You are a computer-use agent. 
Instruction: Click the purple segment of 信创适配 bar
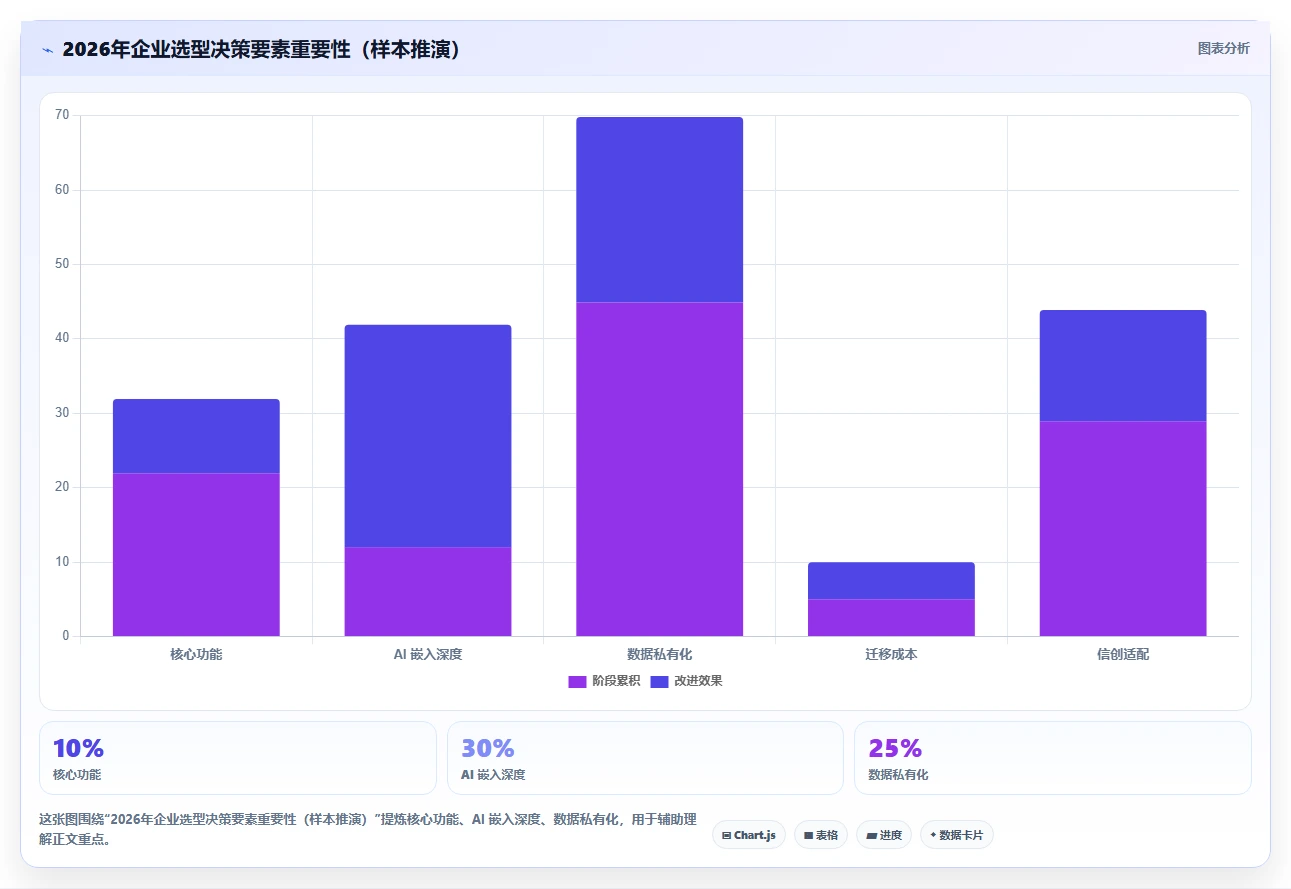point(1123,528)
